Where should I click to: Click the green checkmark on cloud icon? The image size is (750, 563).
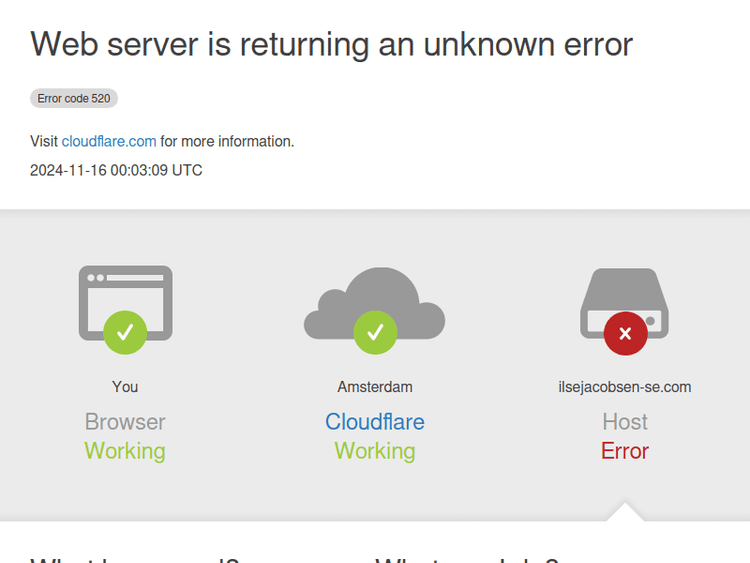coord(375,333)
